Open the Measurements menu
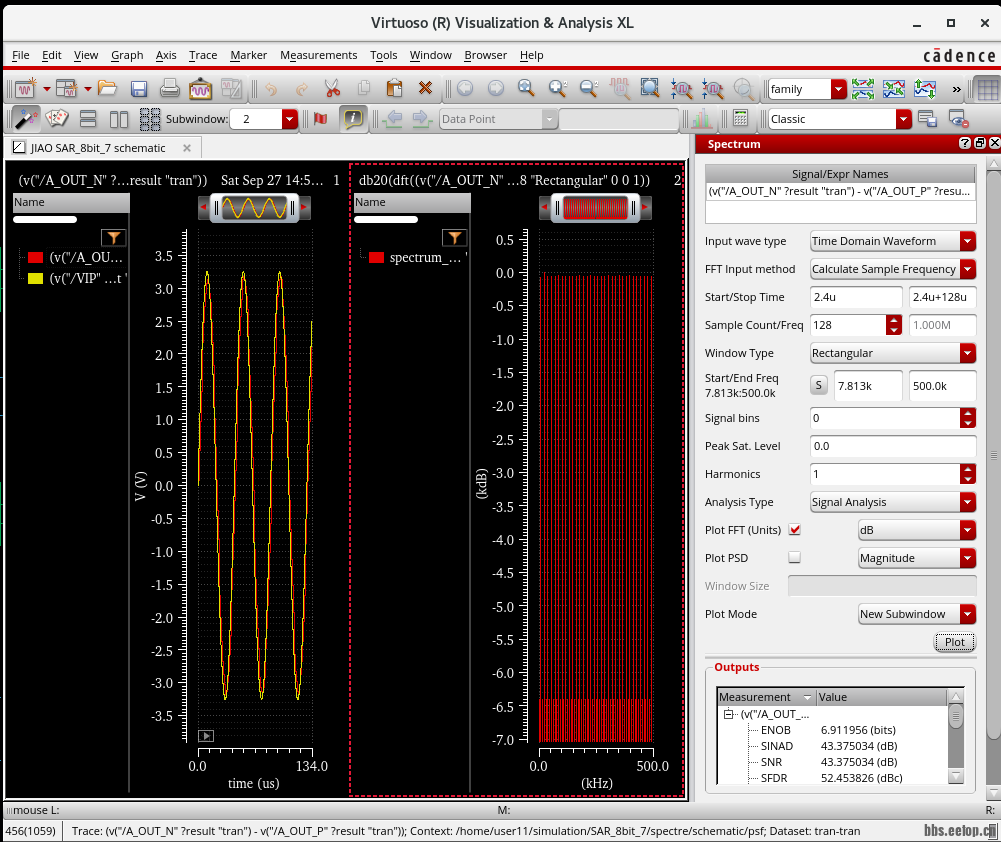 pyautogui.click(x=319, y=55)
